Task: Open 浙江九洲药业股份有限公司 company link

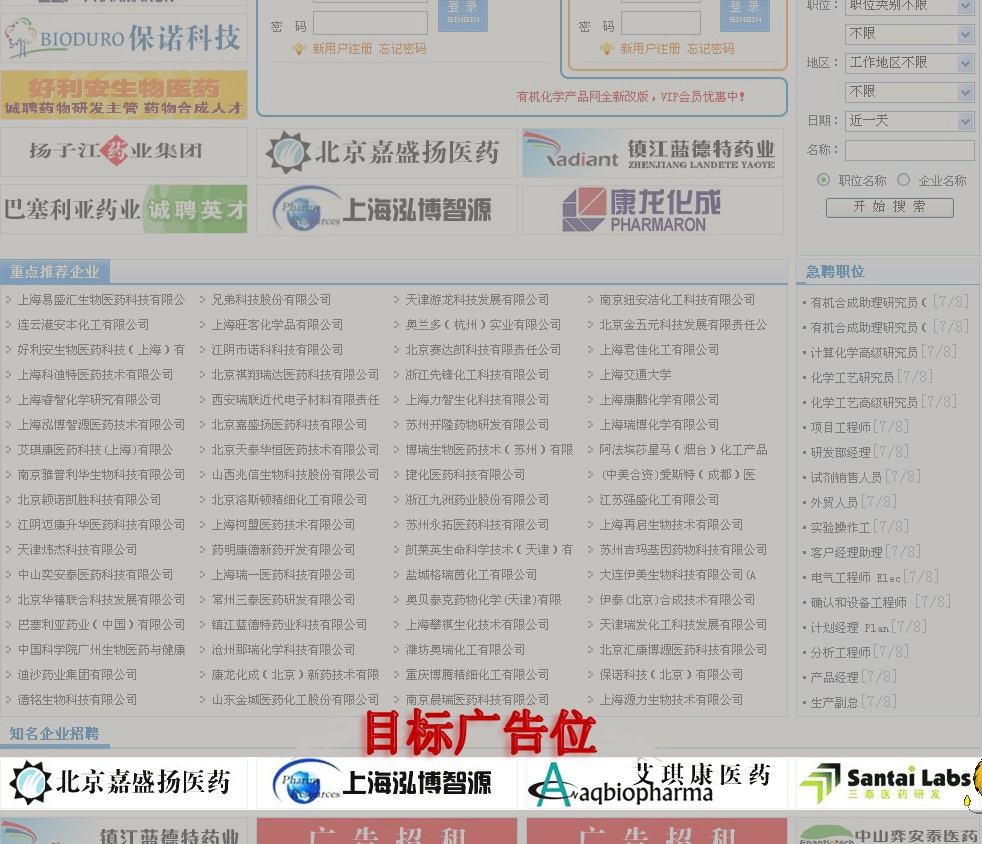Action: (x=477, y=500)
